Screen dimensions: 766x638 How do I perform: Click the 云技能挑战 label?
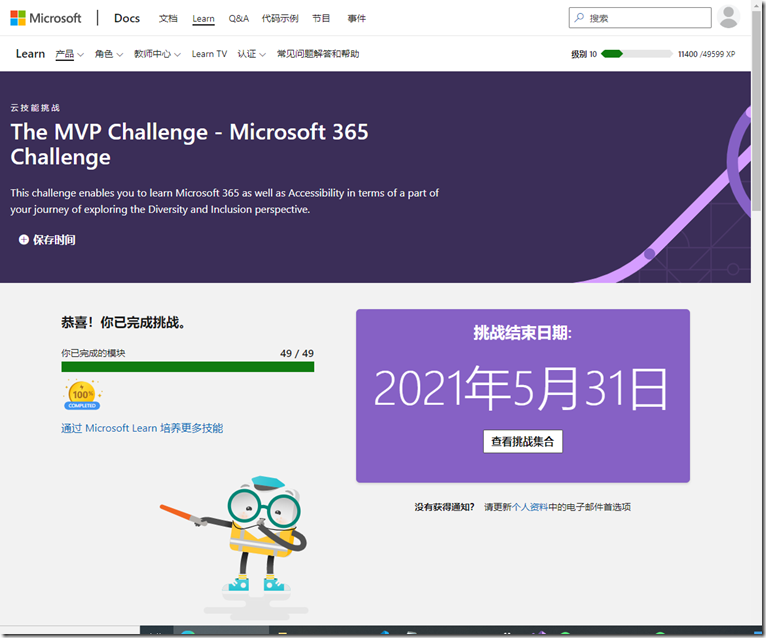point(35,108)
